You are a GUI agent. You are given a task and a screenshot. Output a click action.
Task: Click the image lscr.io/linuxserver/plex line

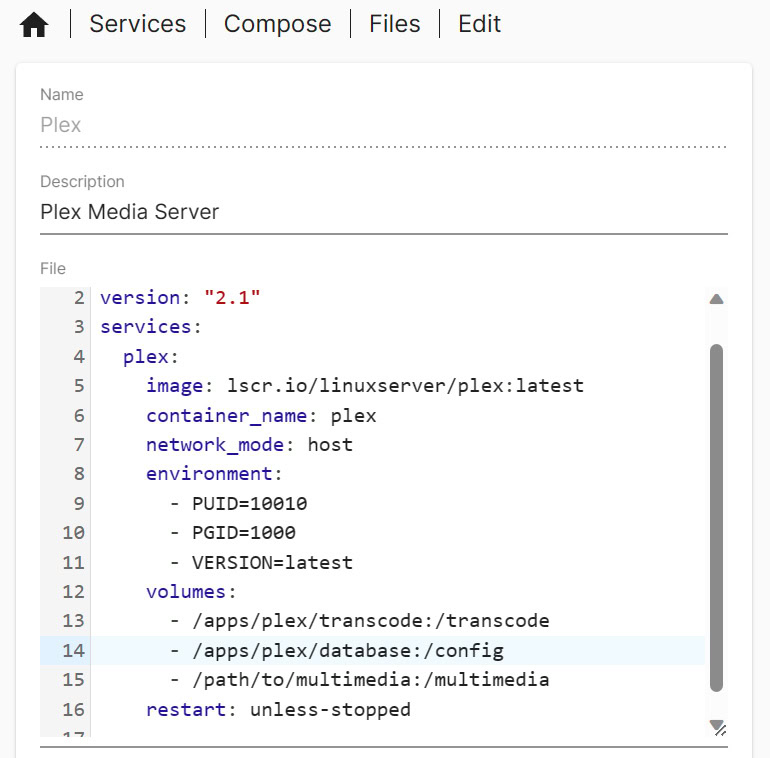364,386
